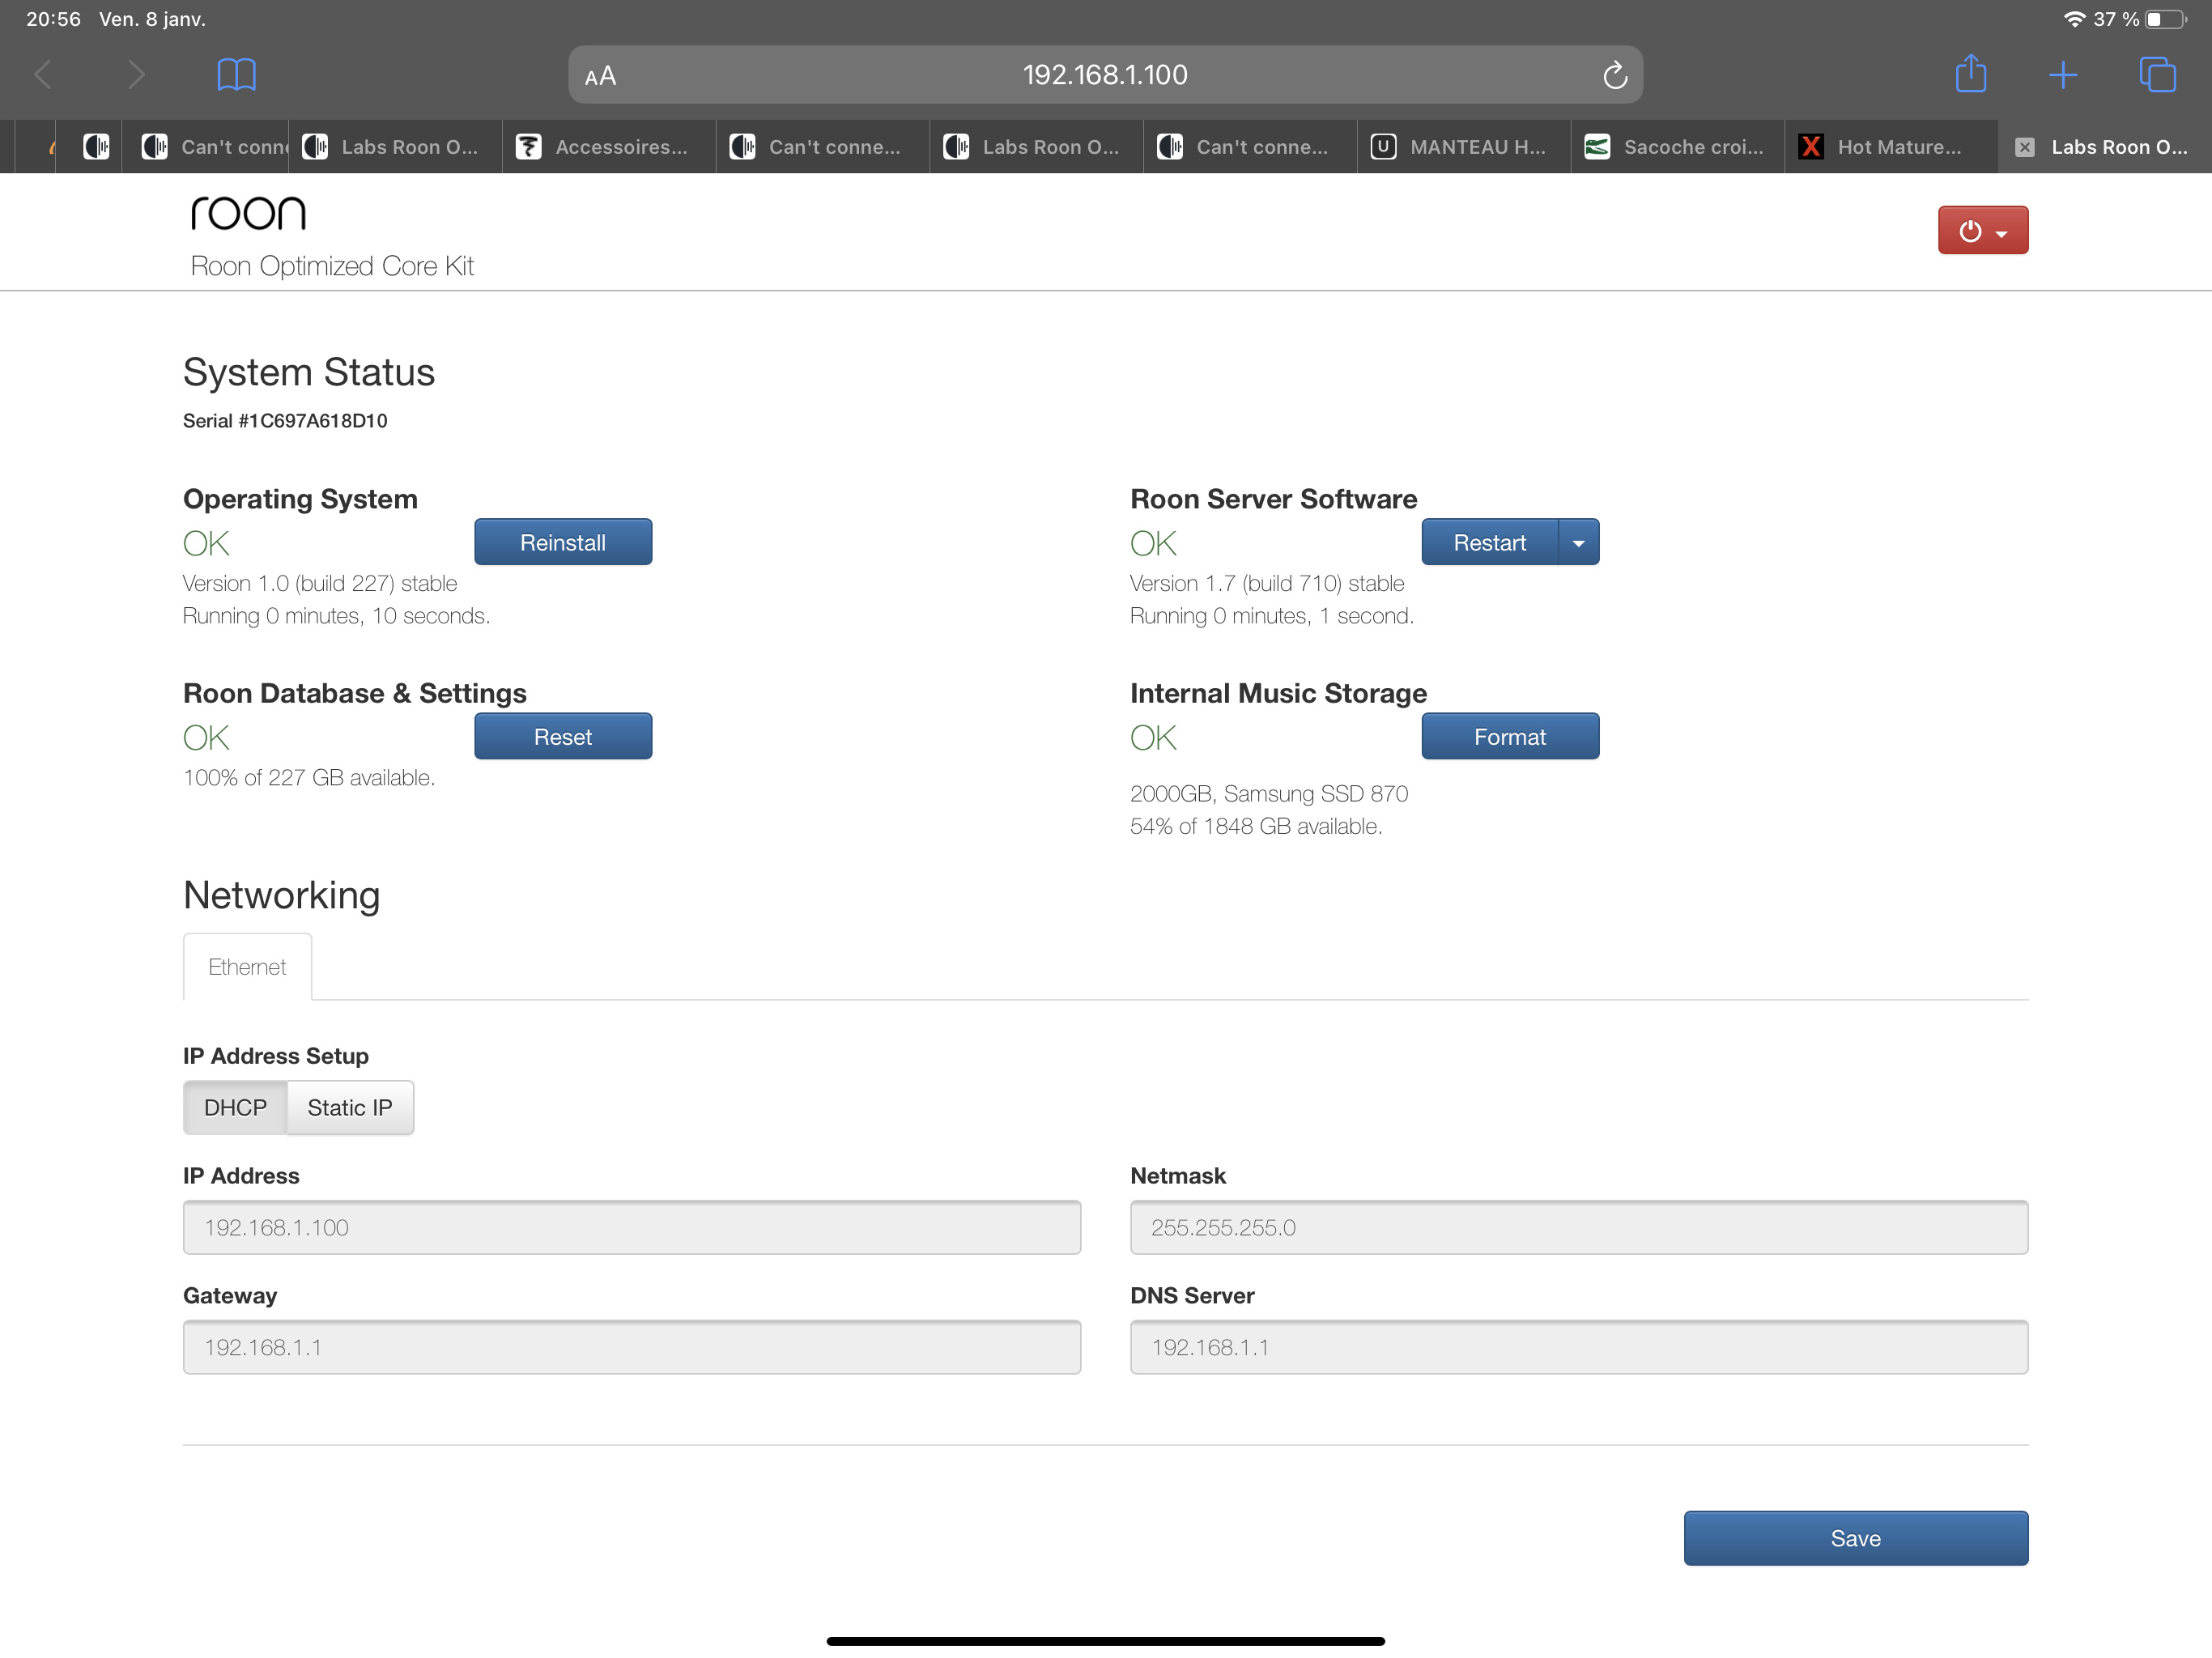Image resolution: width=2212 pixels, height=1658 pixels.
Task: Tap the battery indicator in status bar
Action: pos(2165,19)
